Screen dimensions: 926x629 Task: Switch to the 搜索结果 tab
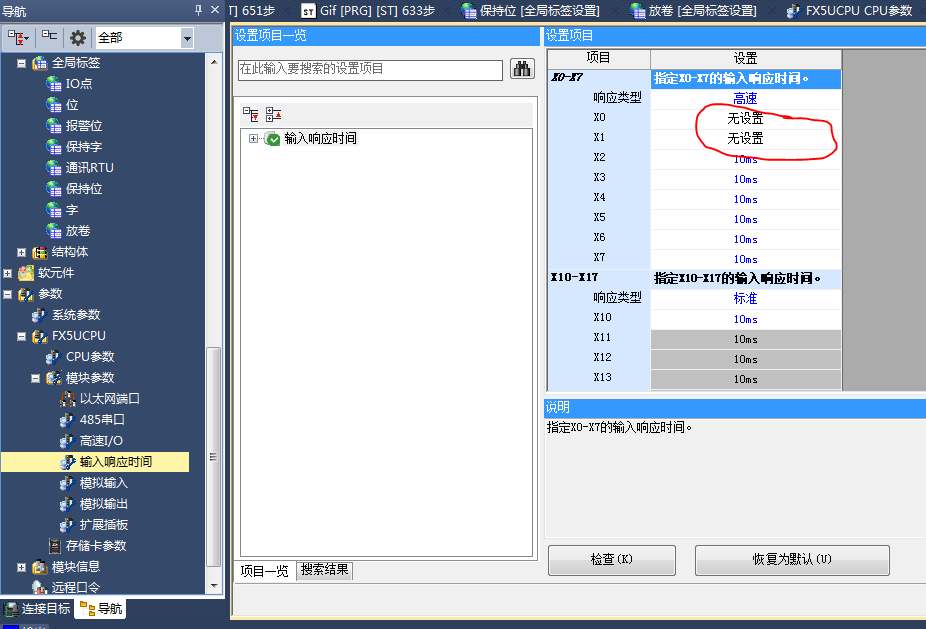325,570
